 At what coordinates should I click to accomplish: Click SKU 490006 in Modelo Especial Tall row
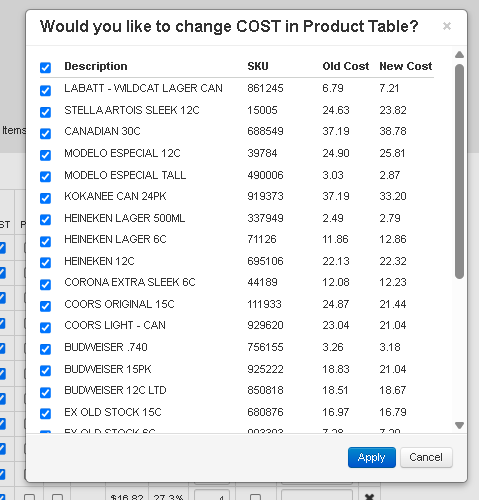(x=265, y=175)
